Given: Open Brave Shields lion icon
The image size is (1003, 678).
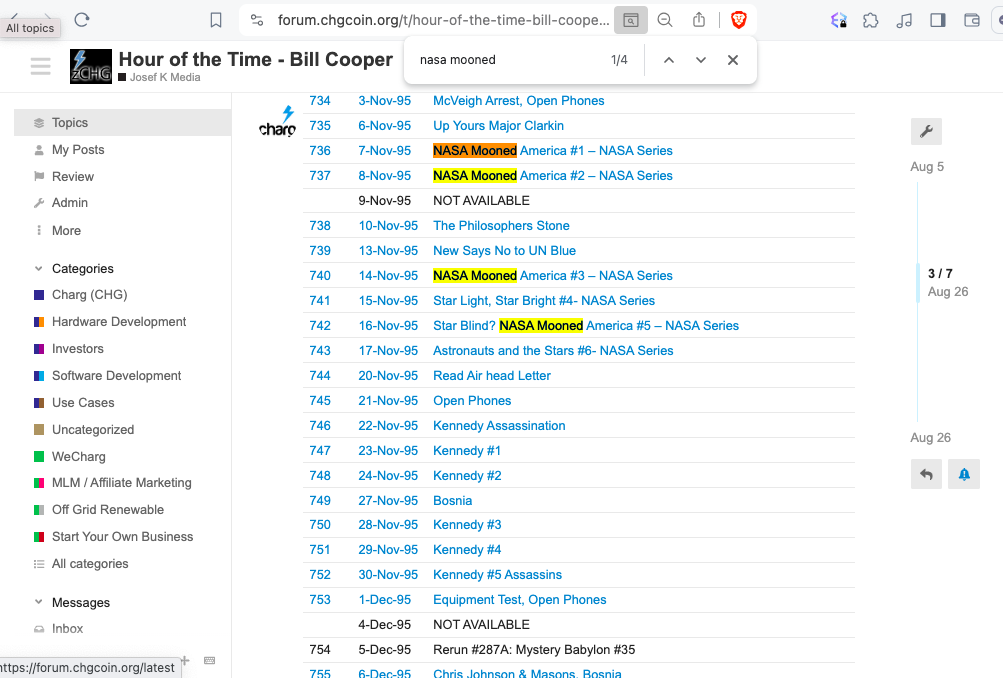Looking at the screenshot, I should [738, 20].
